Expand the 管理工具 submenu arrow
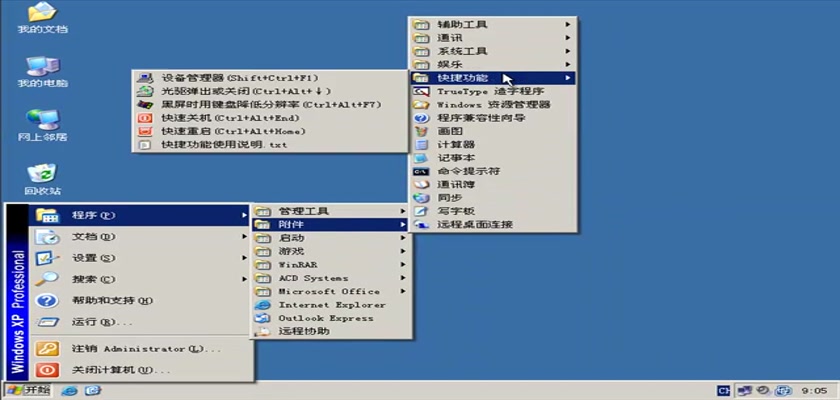840x400 pixels. point(402,211)
